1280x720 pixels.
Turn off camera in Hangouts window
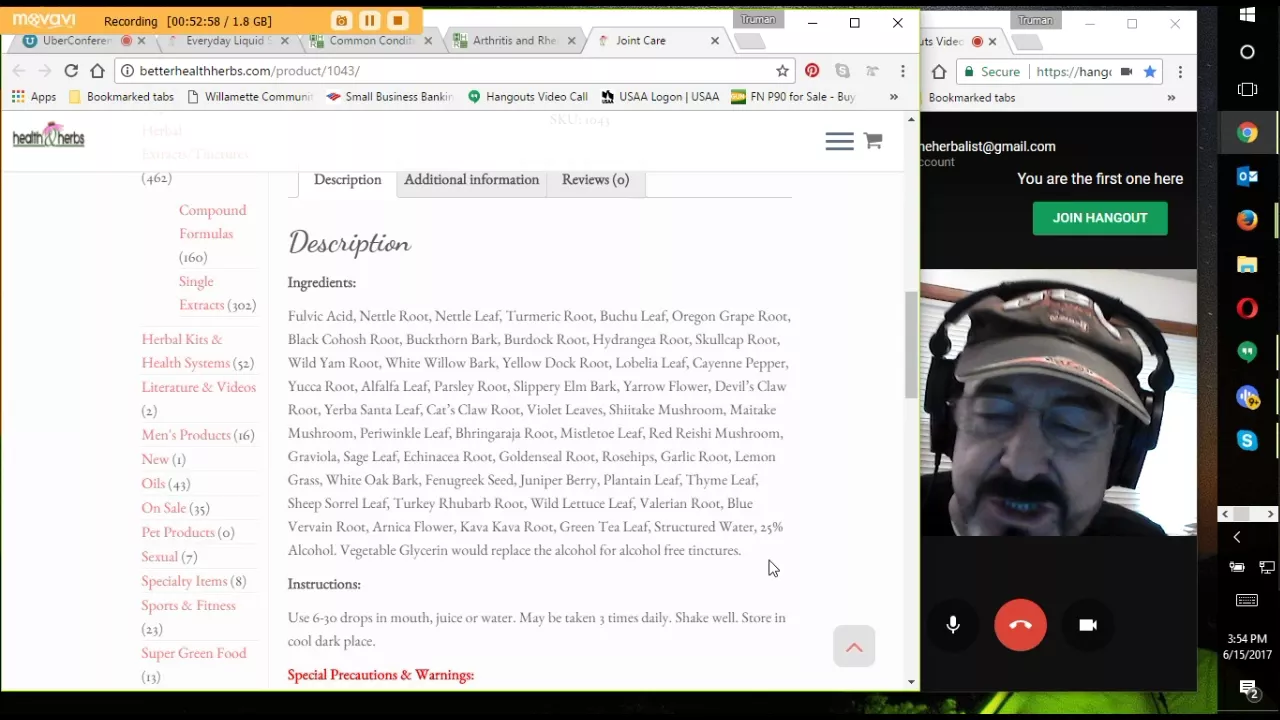pyautogui.click(x=1088, y=625)
